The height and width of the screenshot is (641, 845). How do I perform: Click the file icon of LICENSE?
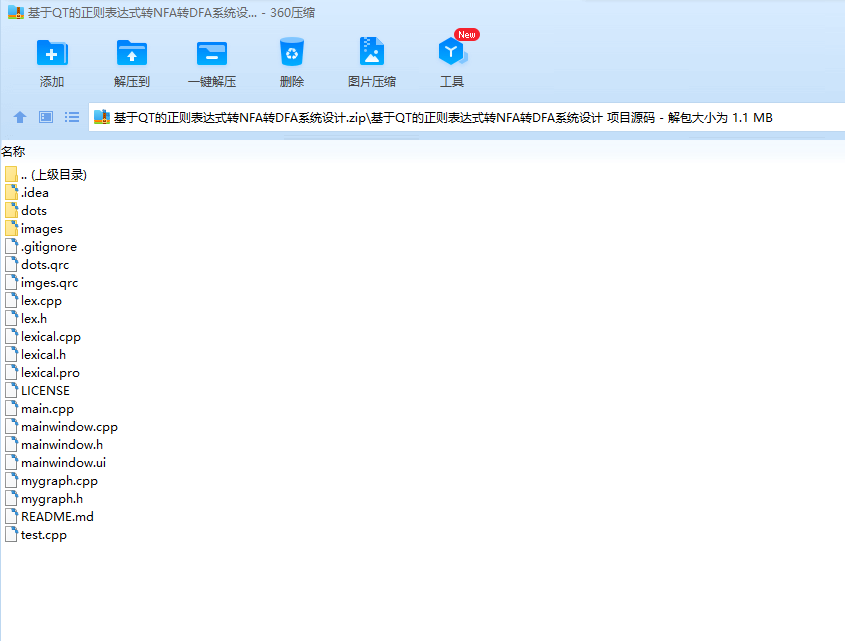click(x=11, y=390)
